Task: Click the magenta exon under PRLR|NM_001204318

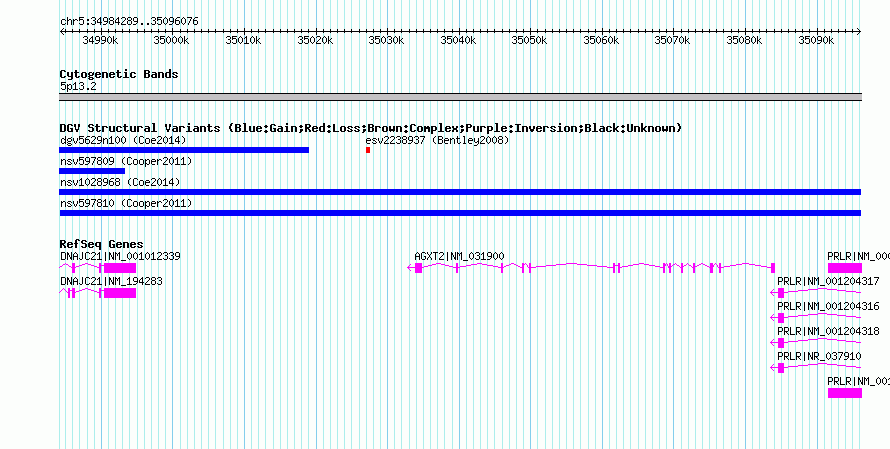Action: 781,343
